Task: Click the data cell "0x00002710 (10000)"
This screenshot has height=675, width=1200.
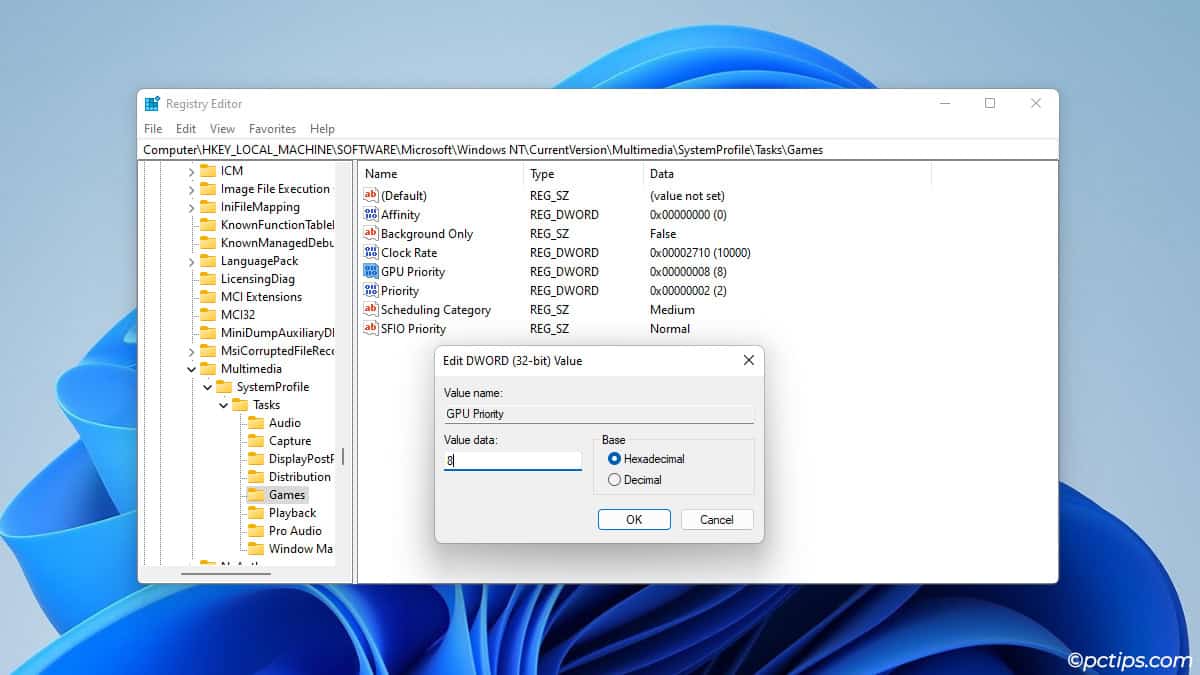Action: (x=700, y=253)
